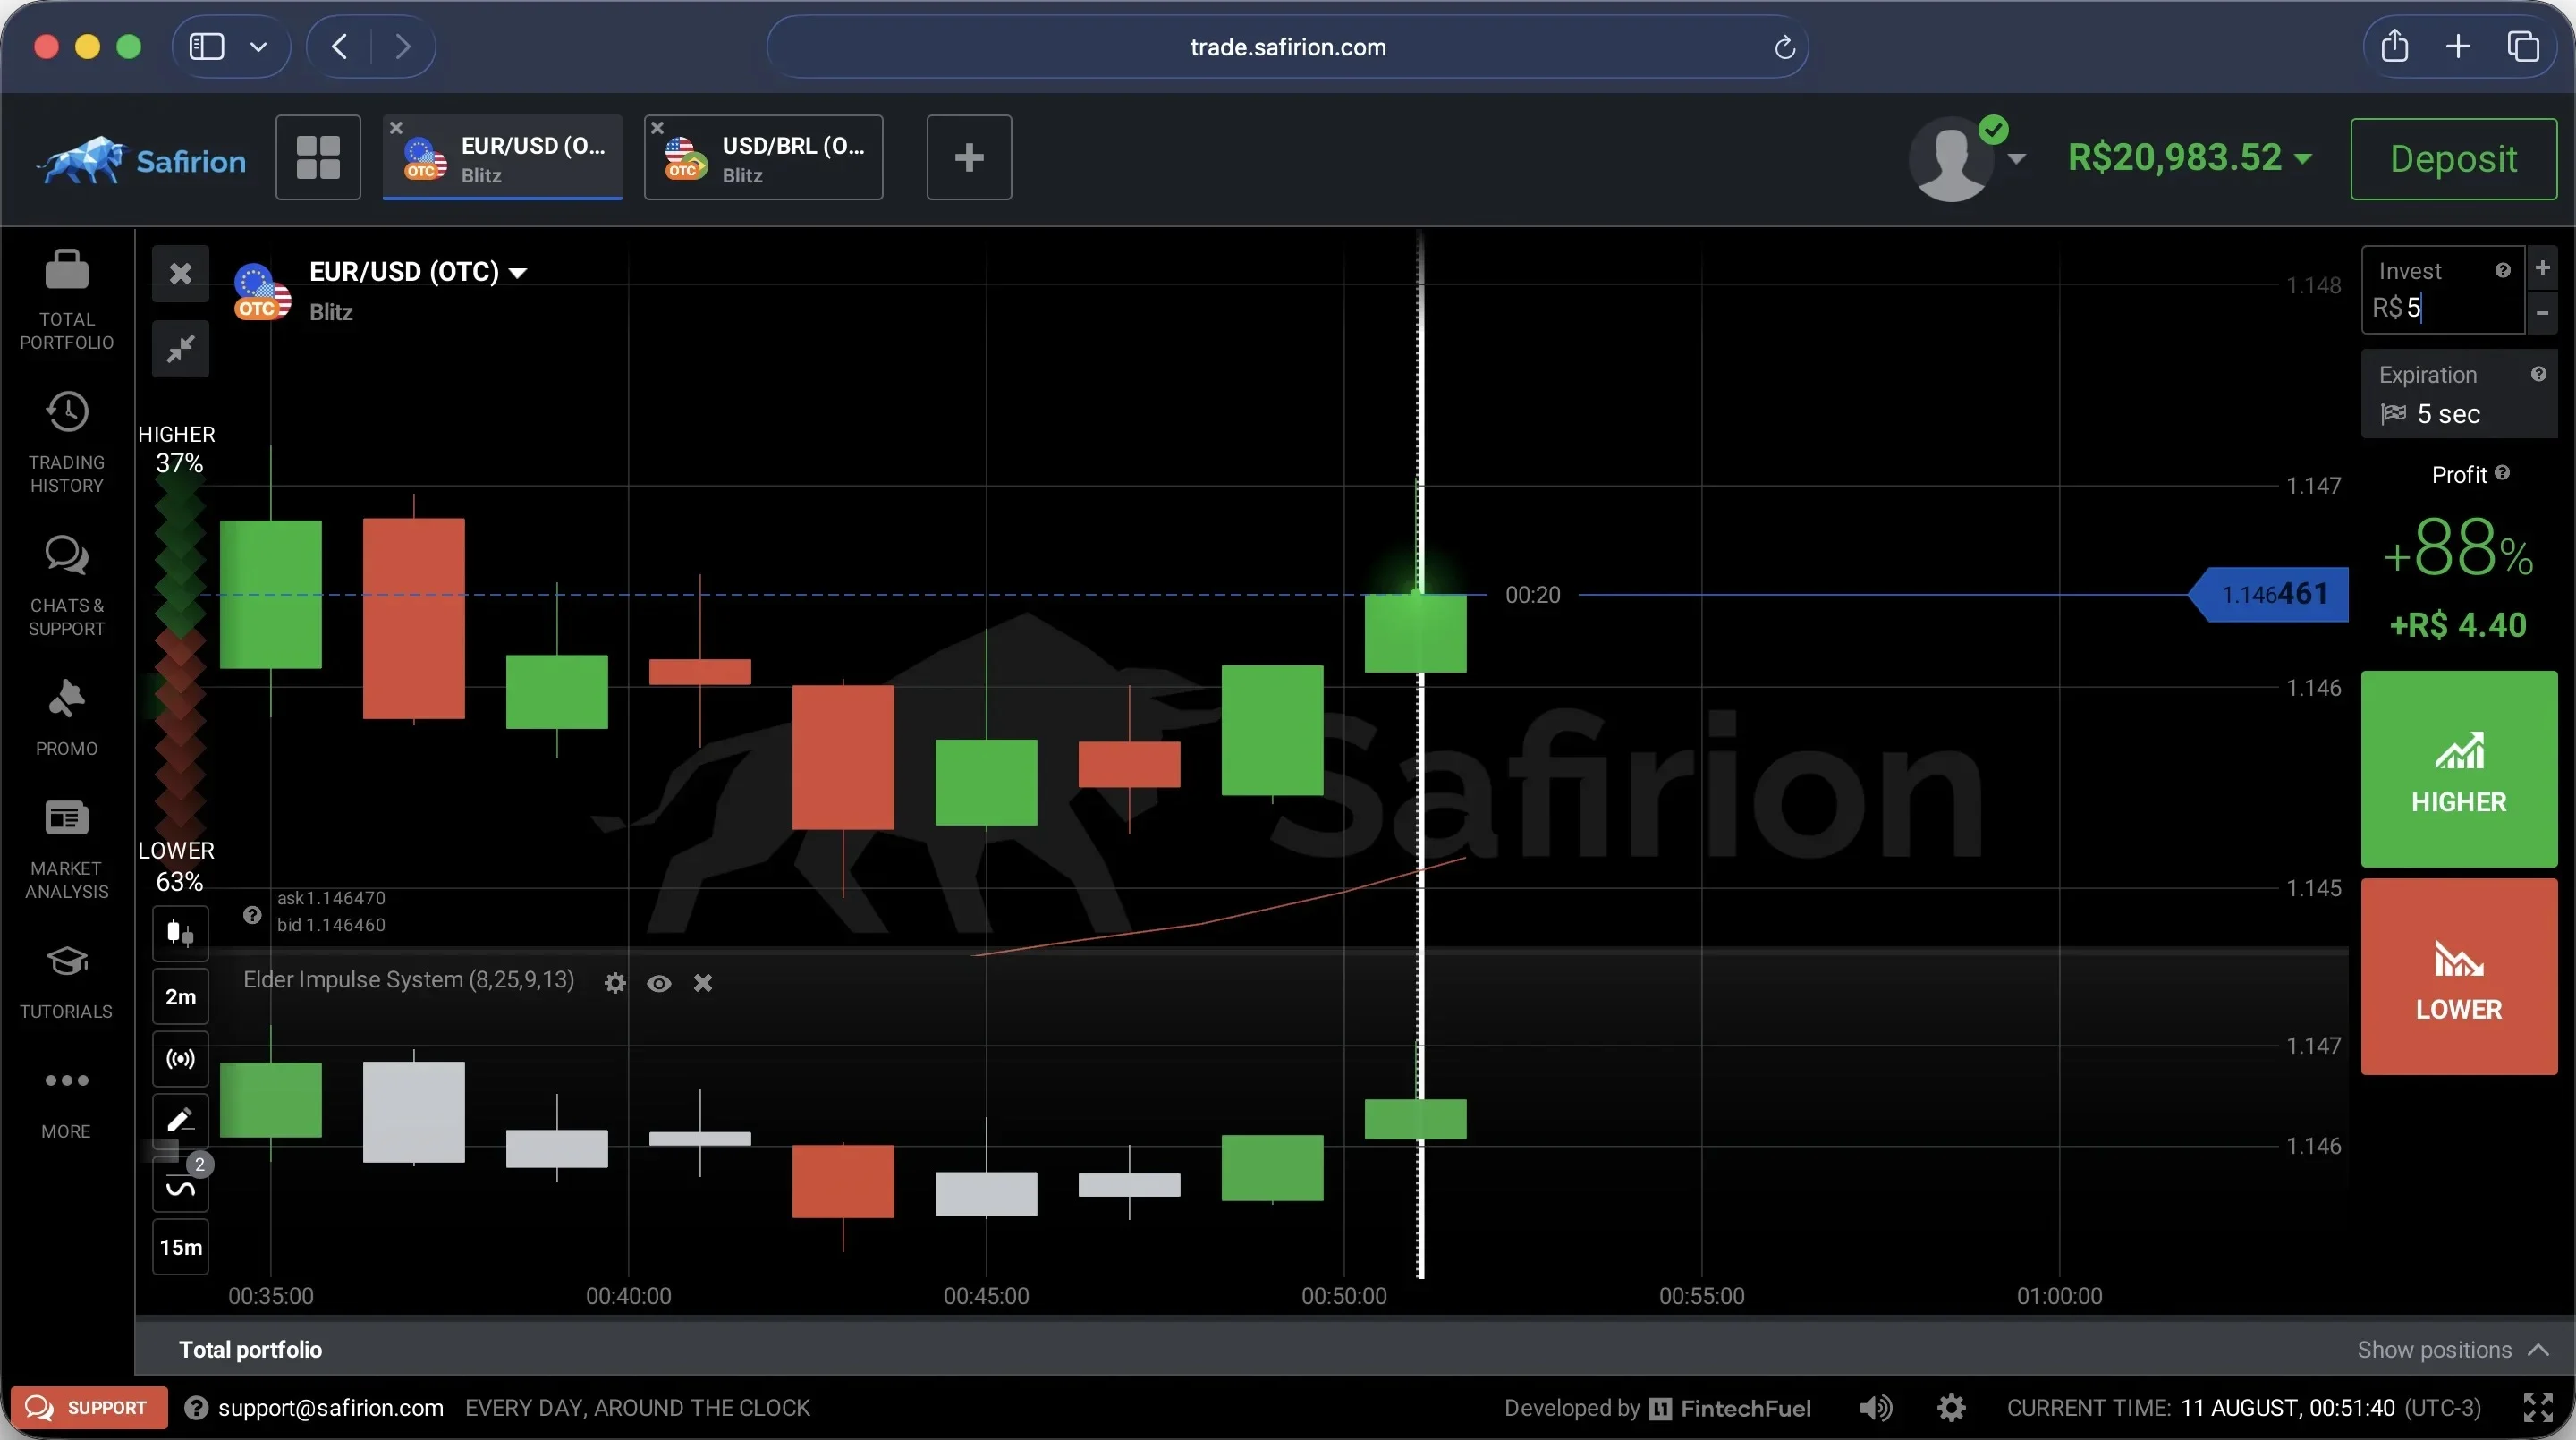Click the More sidebar option
Image resolution: width=2576 pixels, height=1440 pixels.
coord(67,1103)
